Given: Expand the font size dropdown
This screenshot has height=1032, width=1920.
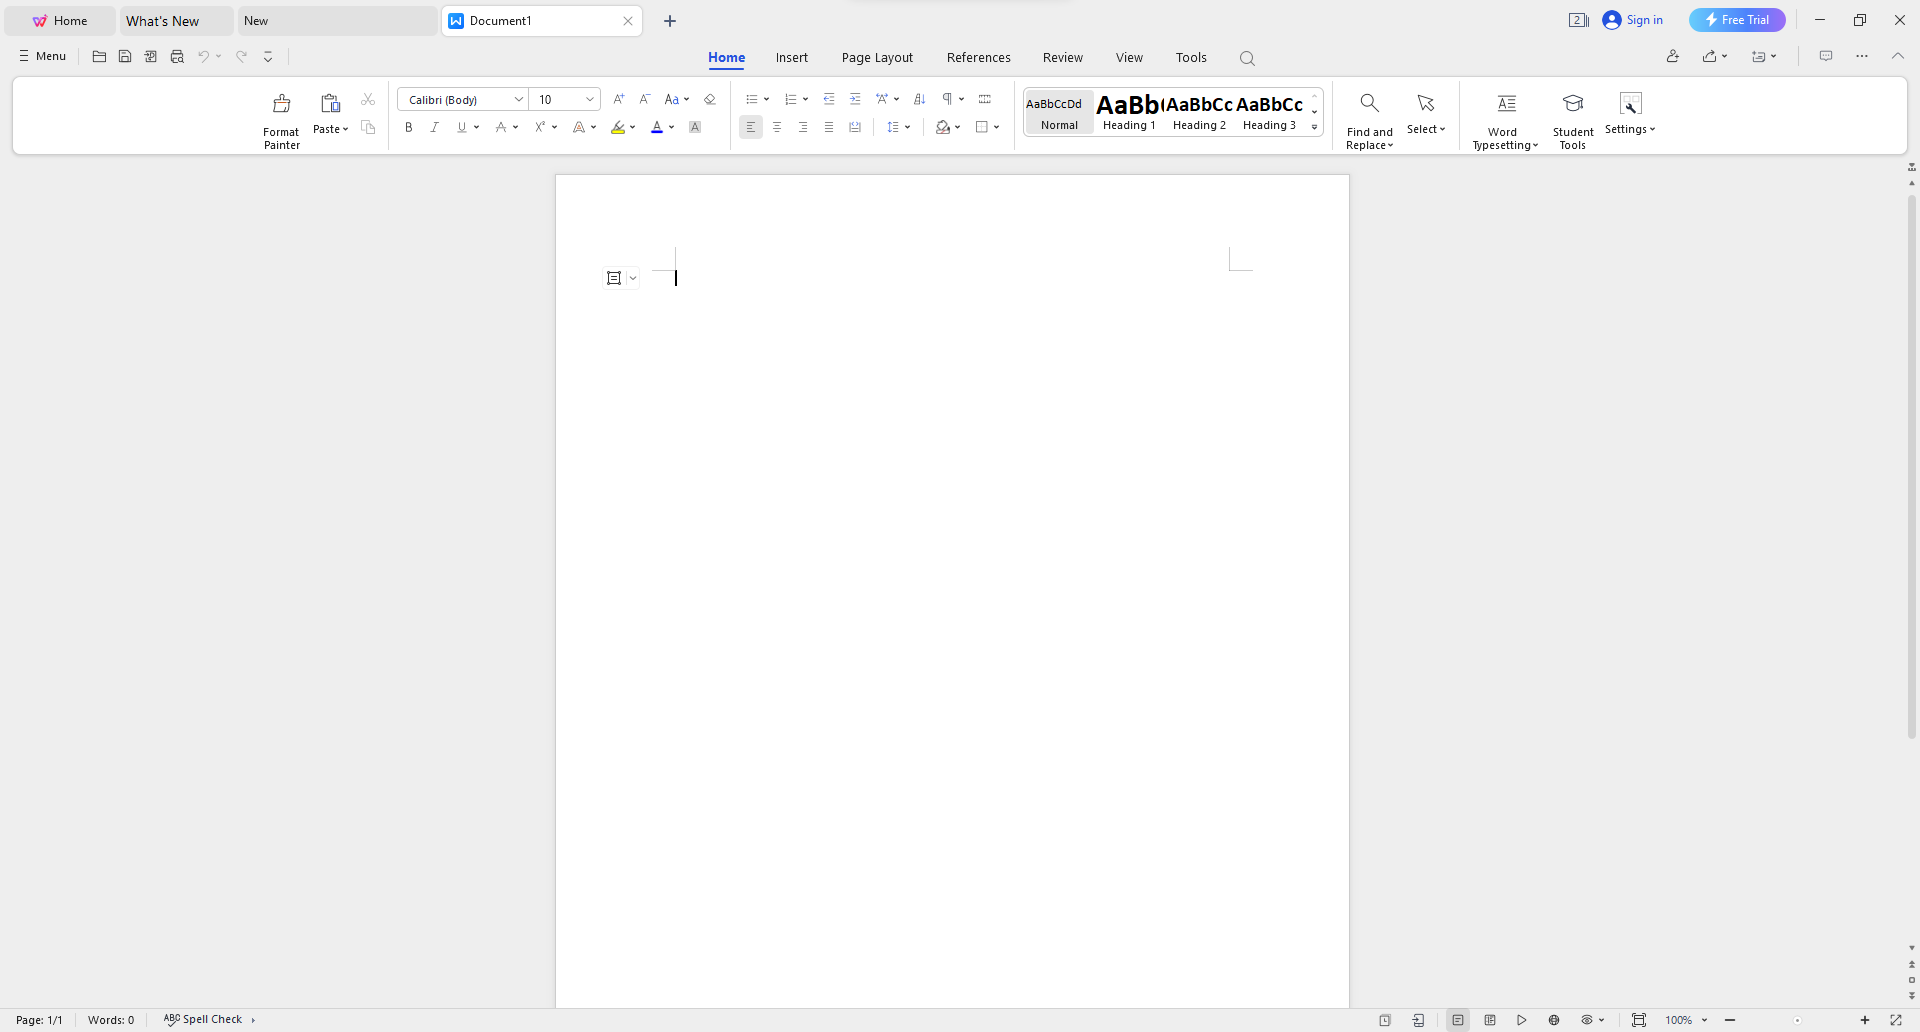Looking at the screenshot, I should tap(589, 99).
